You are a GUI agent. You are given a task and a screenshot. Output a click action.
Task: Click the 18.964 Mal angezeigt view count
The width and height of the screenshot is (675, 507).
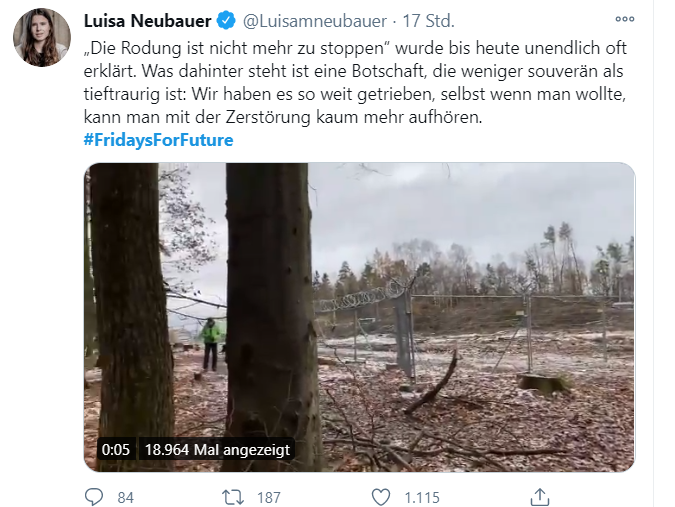click(x=217, y=449)
